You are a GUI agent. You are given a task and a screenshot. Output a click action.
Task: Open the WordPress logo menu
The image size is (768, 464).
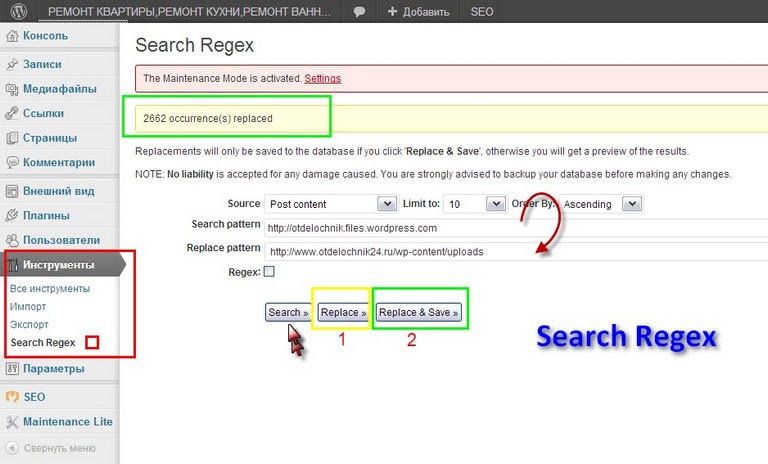19,11
